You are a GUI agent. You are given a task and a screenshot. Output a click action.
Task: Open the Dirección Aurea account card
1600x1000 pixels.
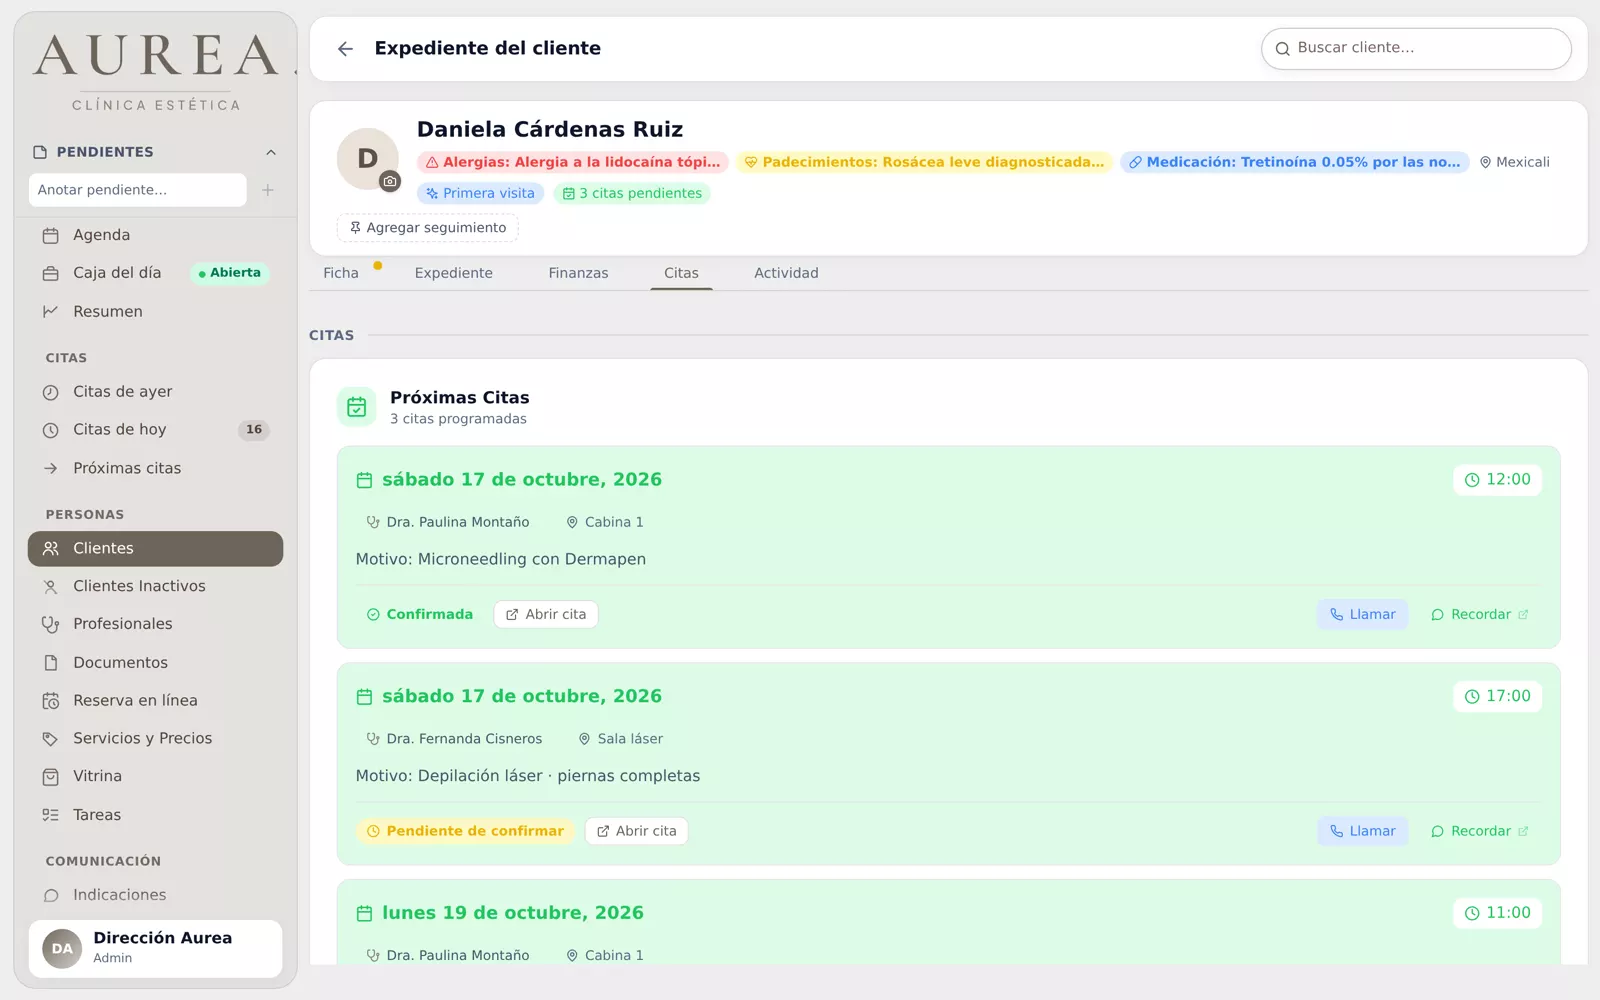155,948
